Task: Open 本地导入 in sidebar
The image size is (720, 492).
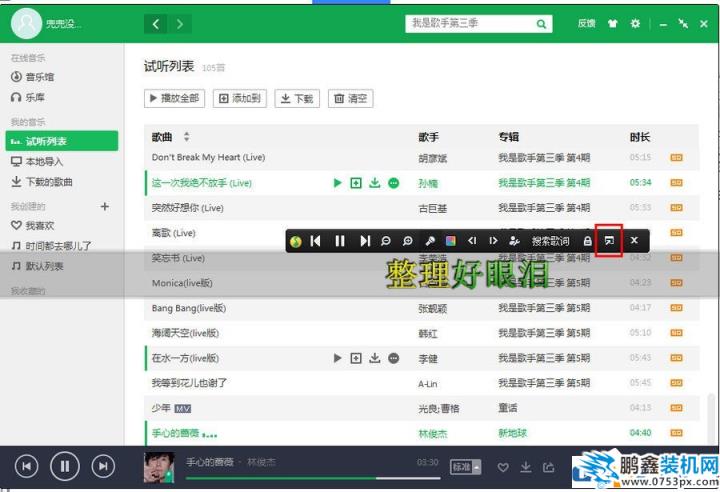Action: coord(37,161)
